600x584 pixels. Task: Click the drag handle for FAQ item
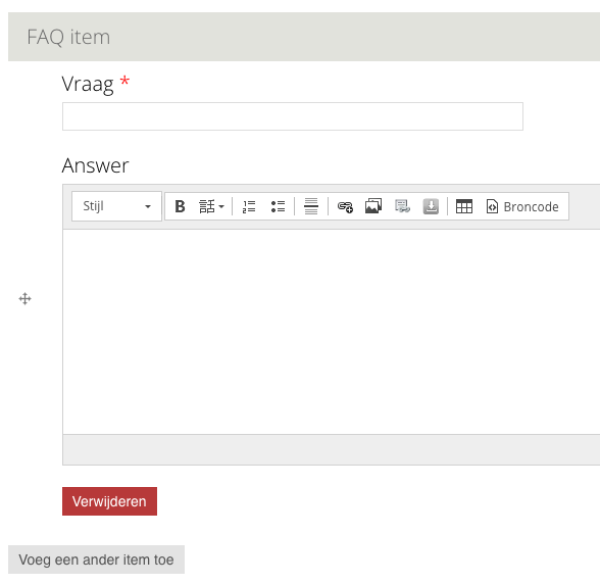(x=26, y=299)
